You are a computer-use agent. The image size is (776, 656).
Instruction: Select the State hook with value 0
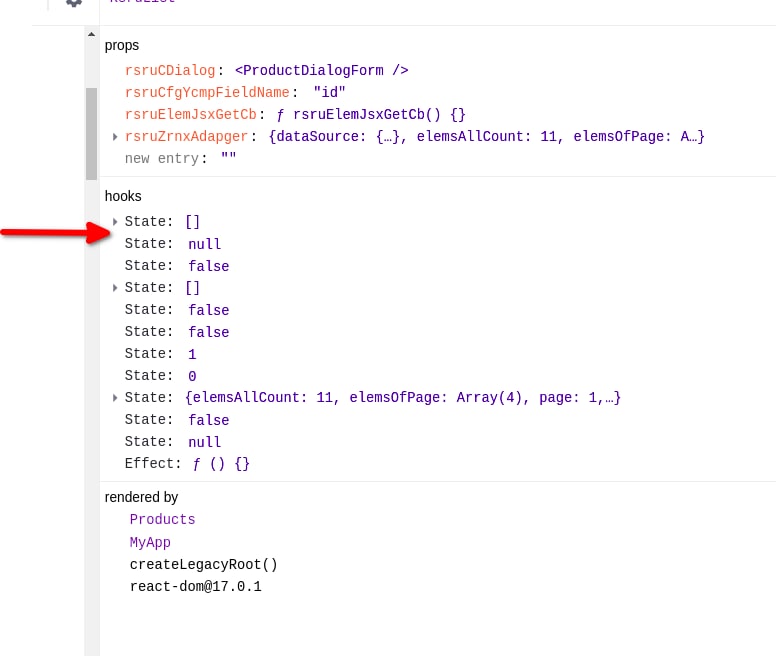160,376
